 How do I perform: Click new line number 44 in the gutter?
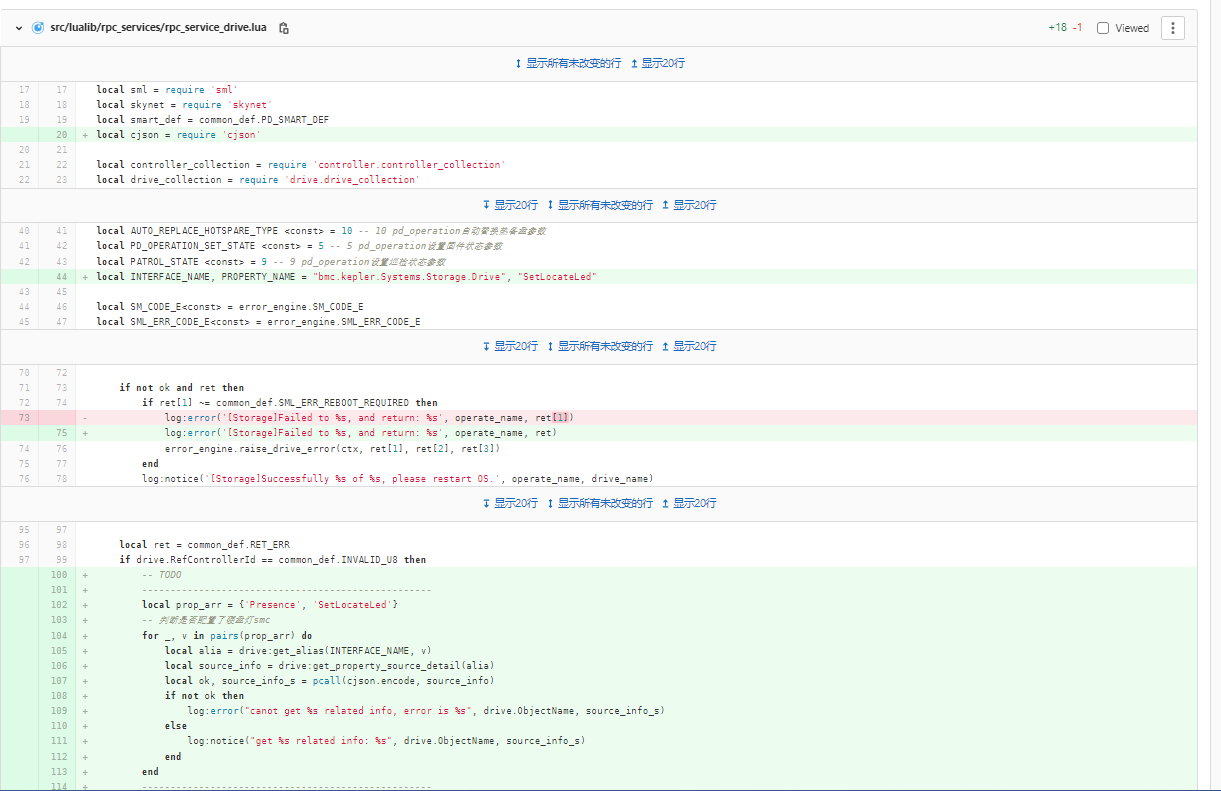(x=61, y=277)
